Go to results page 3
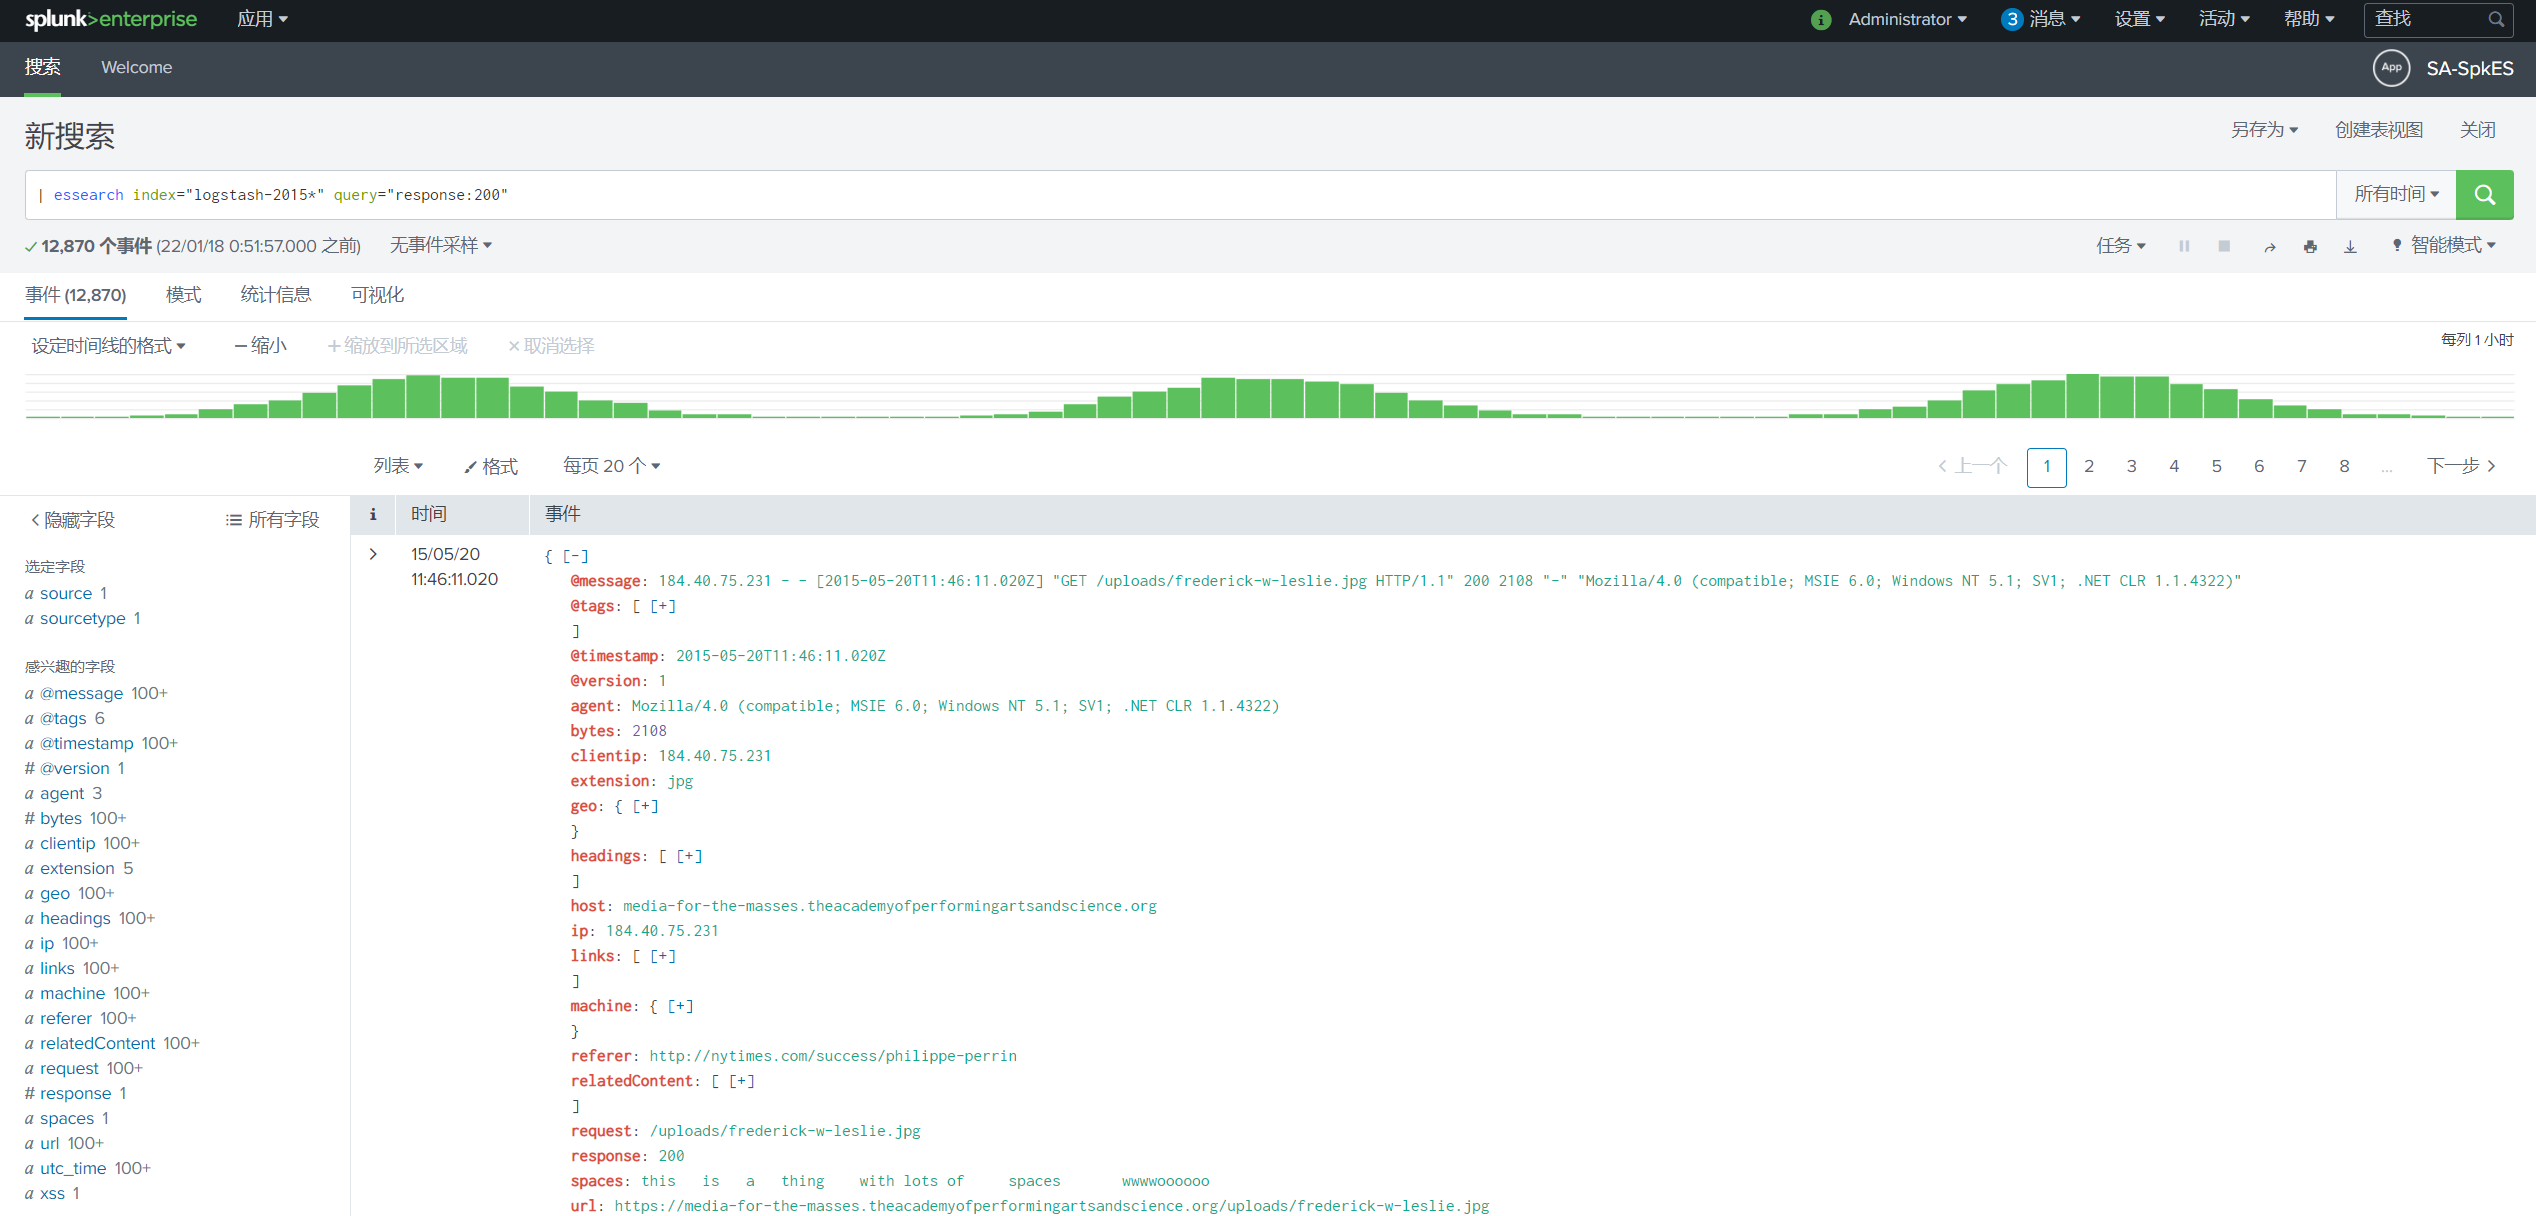The image size is (2536, 1216). point(2131,467)
